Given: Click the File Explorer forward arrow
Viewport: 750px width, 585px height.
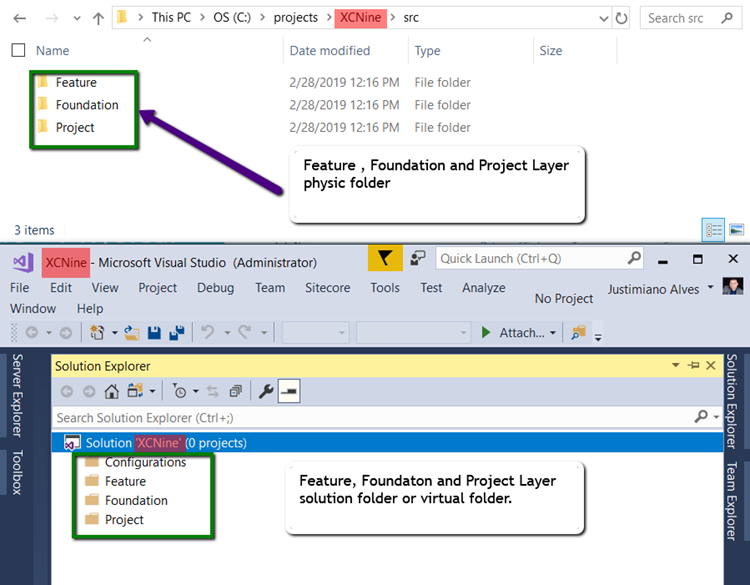Looking at the screenshot, I should click(x=52, y=19).
